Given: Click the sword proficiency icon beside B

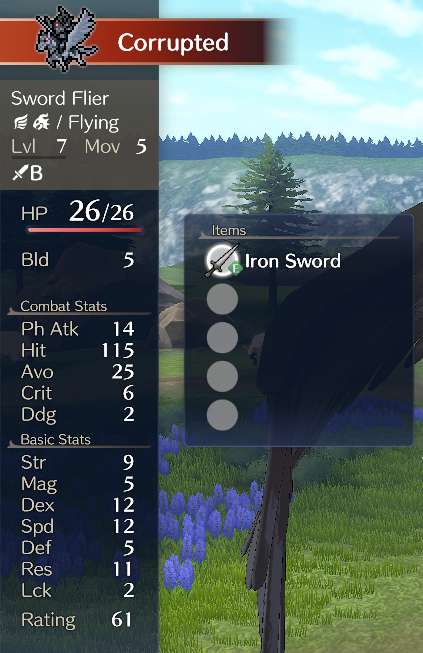Looking at the screenshot, I should [x=20, y=172].
